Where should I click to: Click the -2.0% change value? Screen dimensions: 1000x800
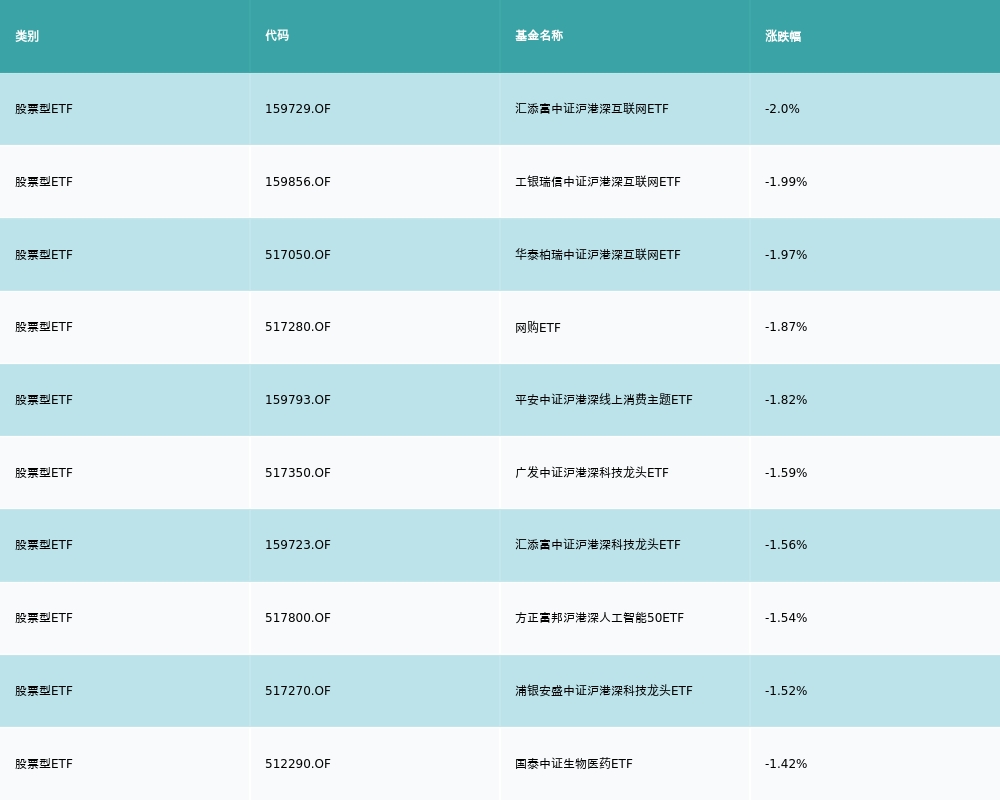pos(782,109)
